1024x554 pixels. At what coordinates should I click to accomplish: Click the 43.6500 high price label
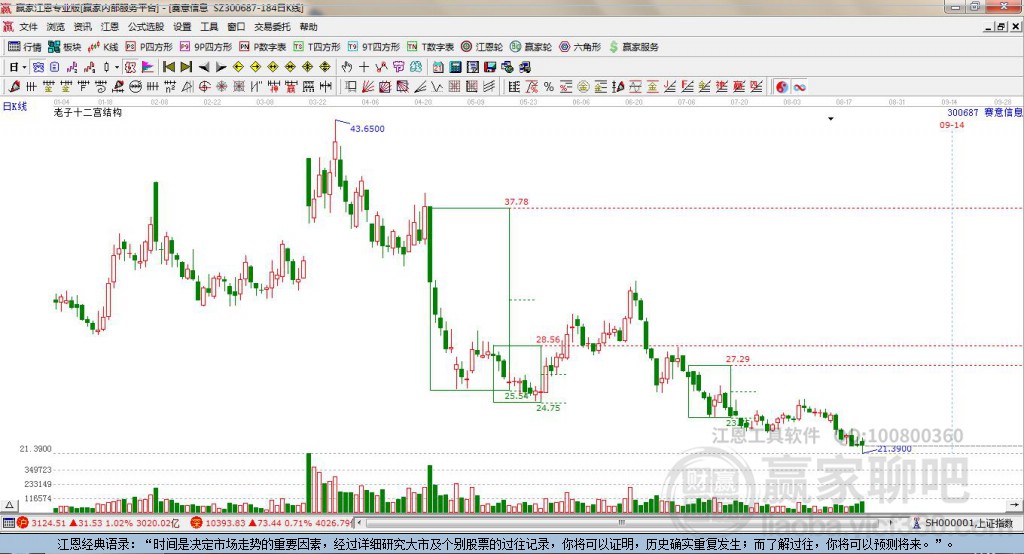(367, 129)
